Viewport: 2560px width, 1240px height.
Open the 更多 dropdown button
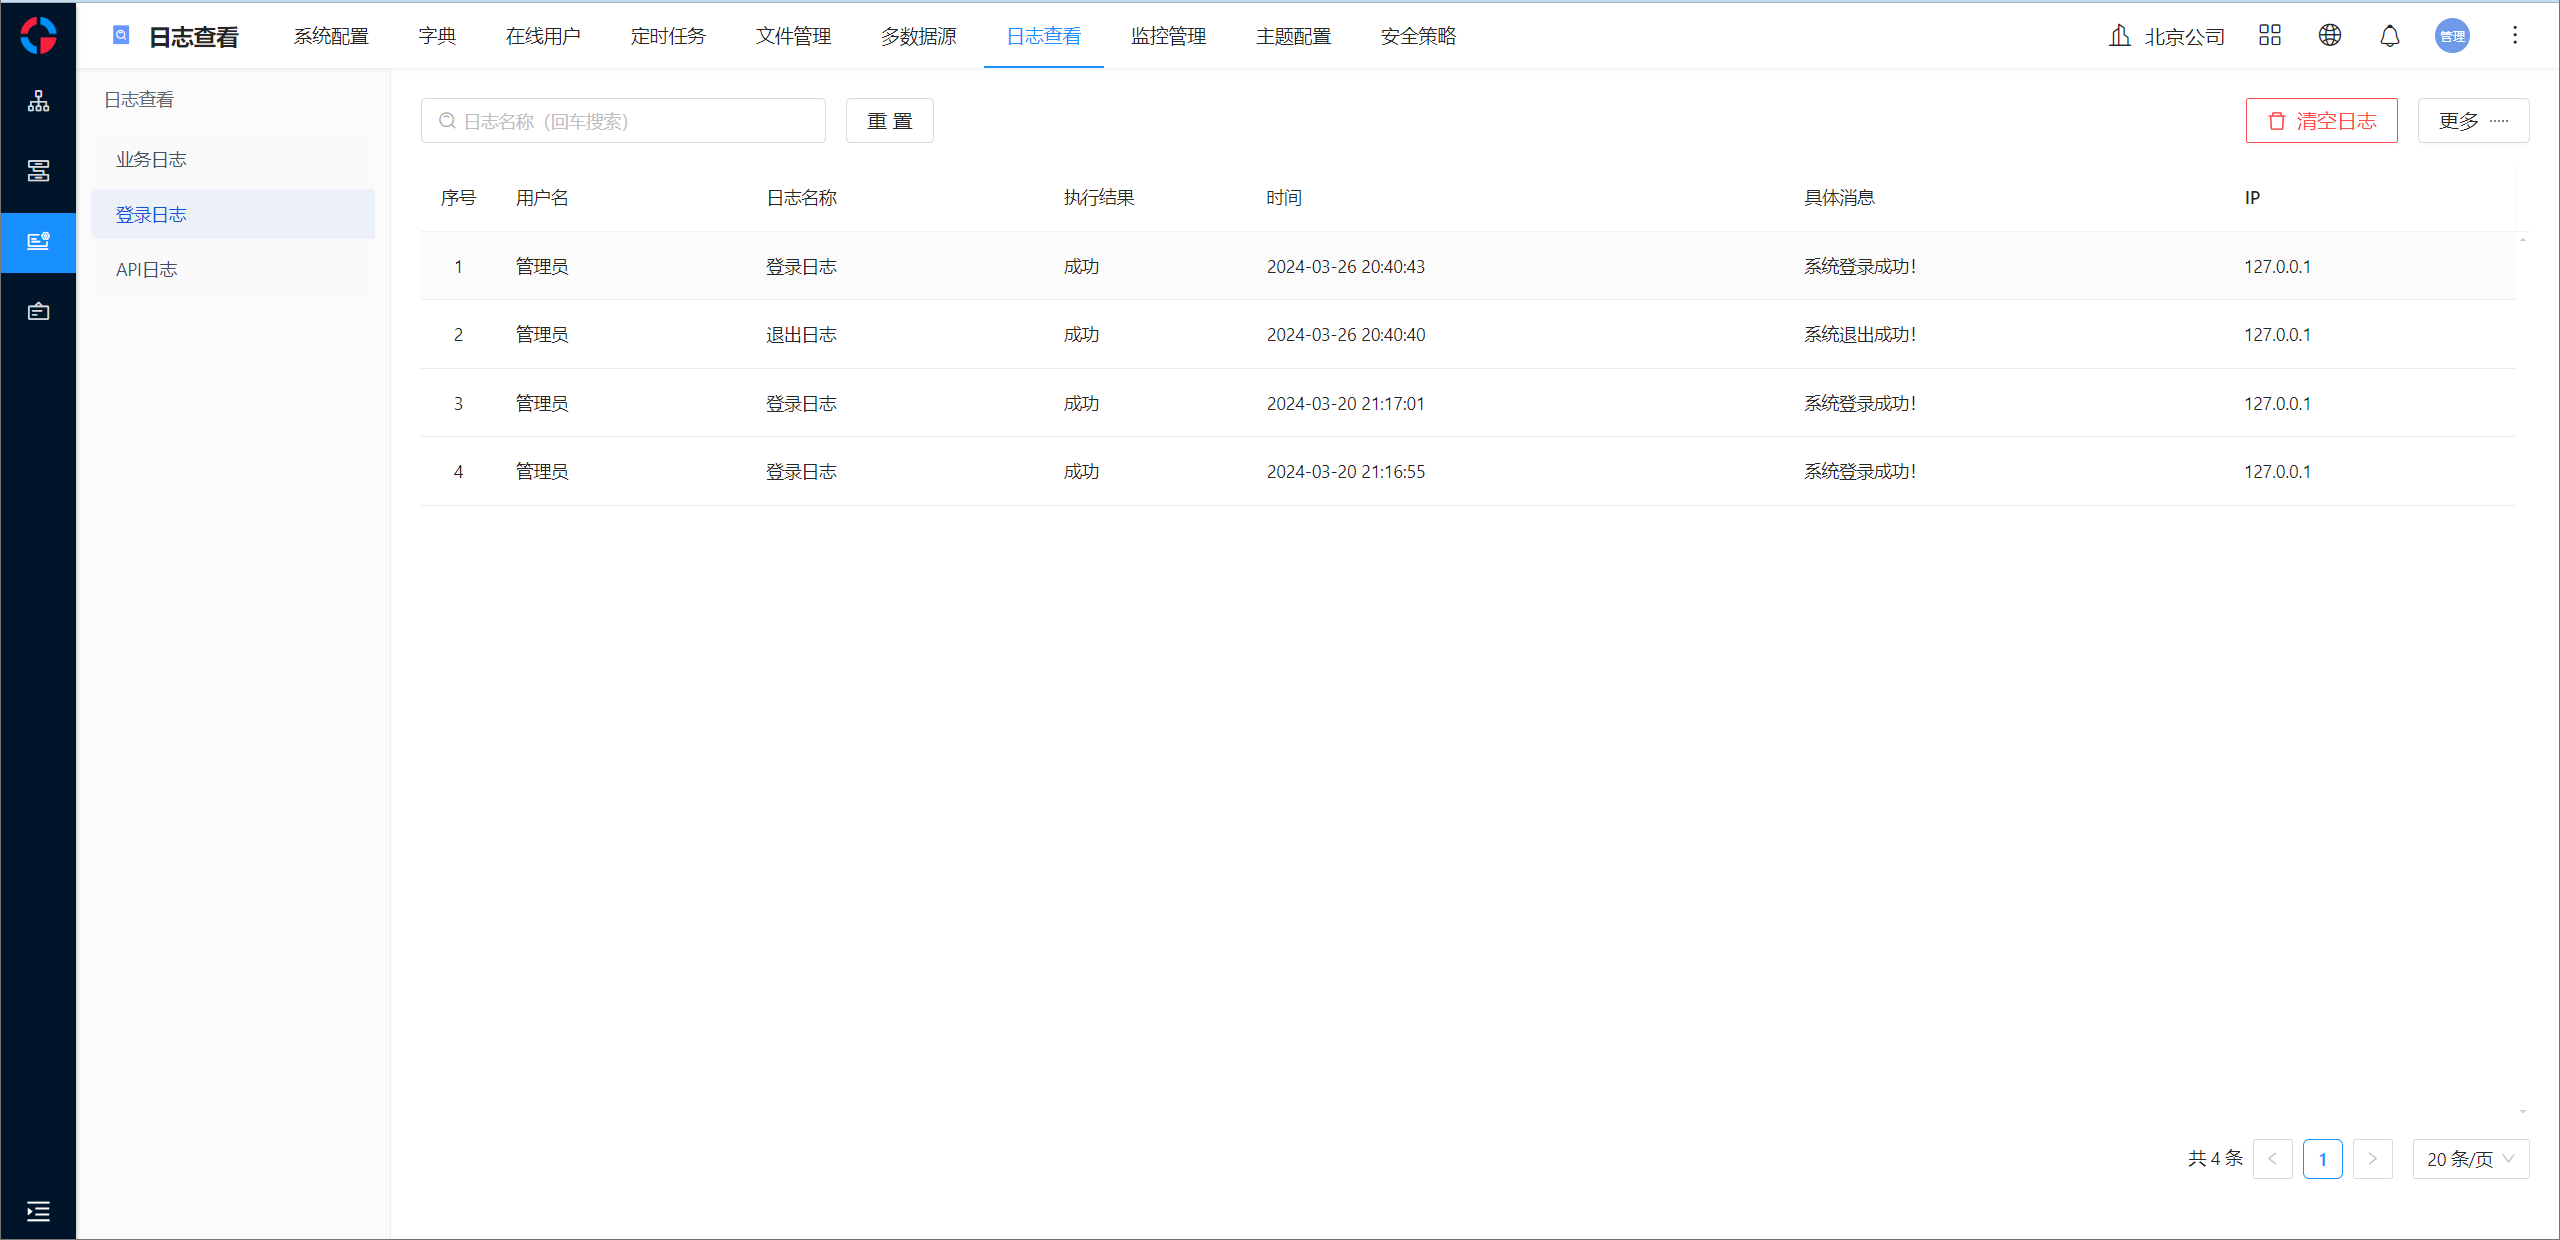point(2472,121)
